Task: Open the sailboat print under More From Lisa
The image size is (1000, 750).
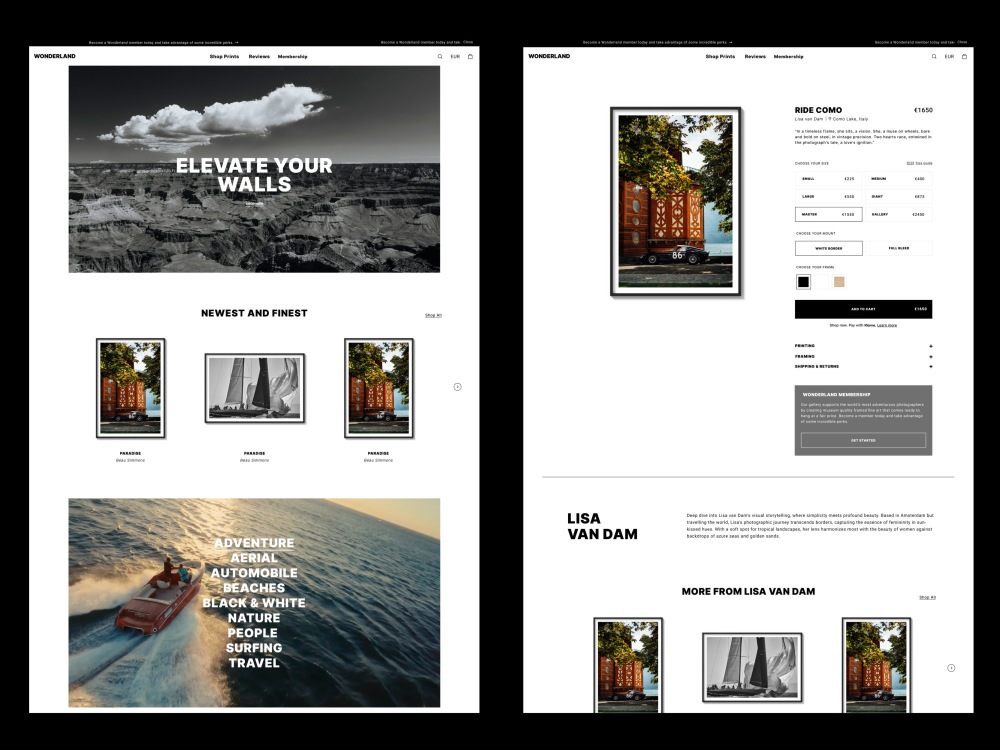Action: coord(752,667)
